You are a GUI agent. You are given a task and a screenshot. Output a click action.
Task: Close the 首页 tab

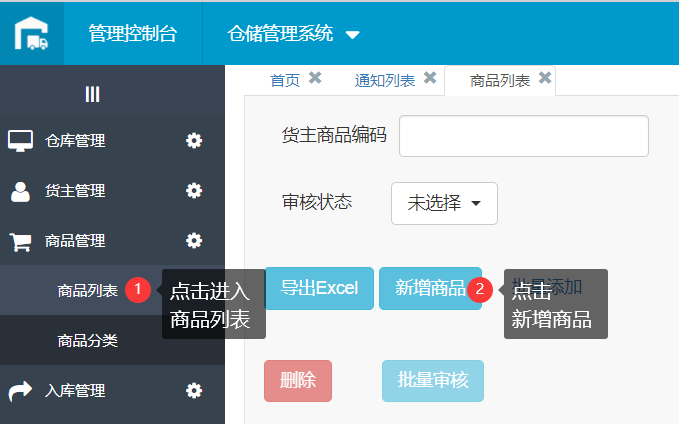315,78
